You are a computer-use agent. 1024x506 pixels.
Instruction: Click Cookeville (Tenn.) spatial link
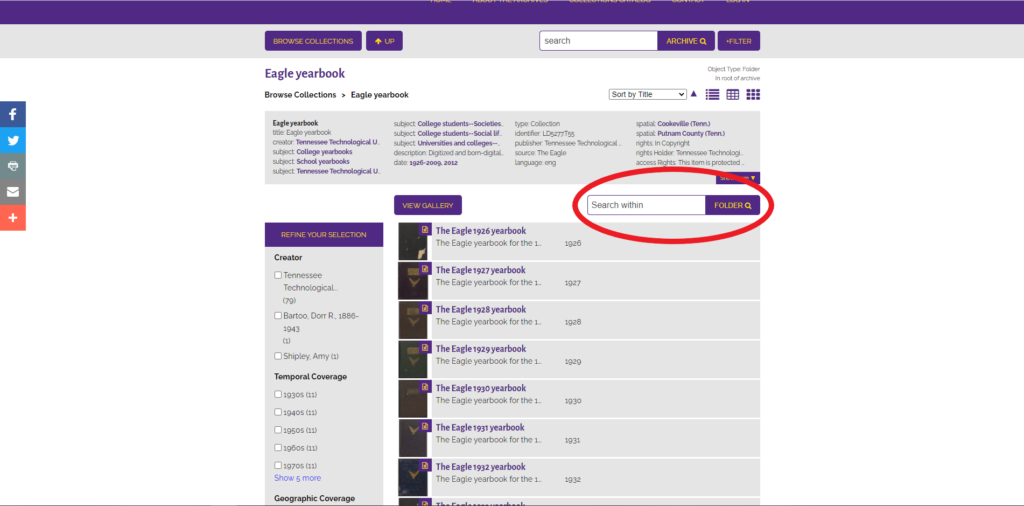[684, 123]
